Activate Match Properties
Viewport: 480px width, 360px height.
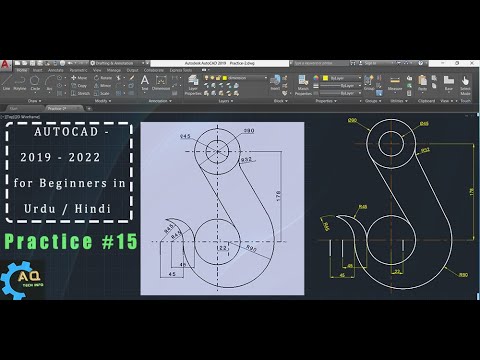coord(303,85)
